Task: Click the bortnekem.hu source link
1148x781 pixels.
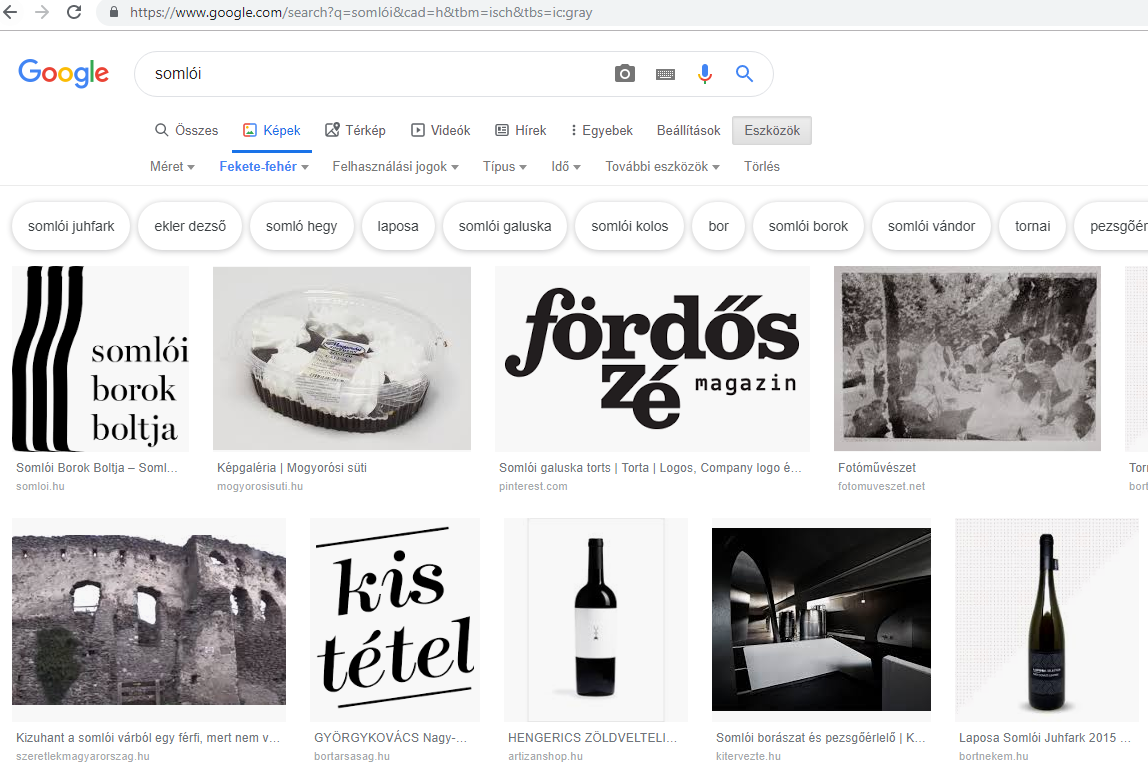Action: click(x=994, y=756)
